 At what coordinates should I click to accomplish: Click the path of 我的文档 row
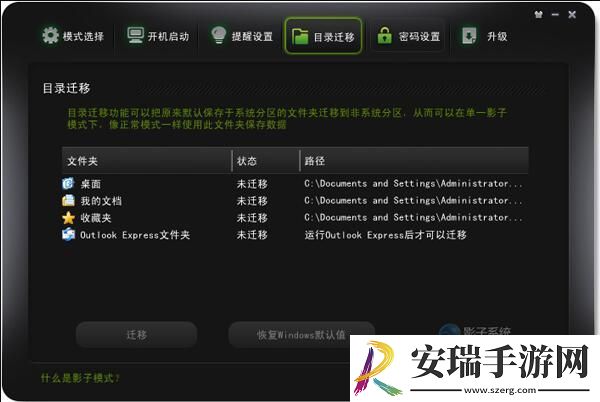[413, 200]
